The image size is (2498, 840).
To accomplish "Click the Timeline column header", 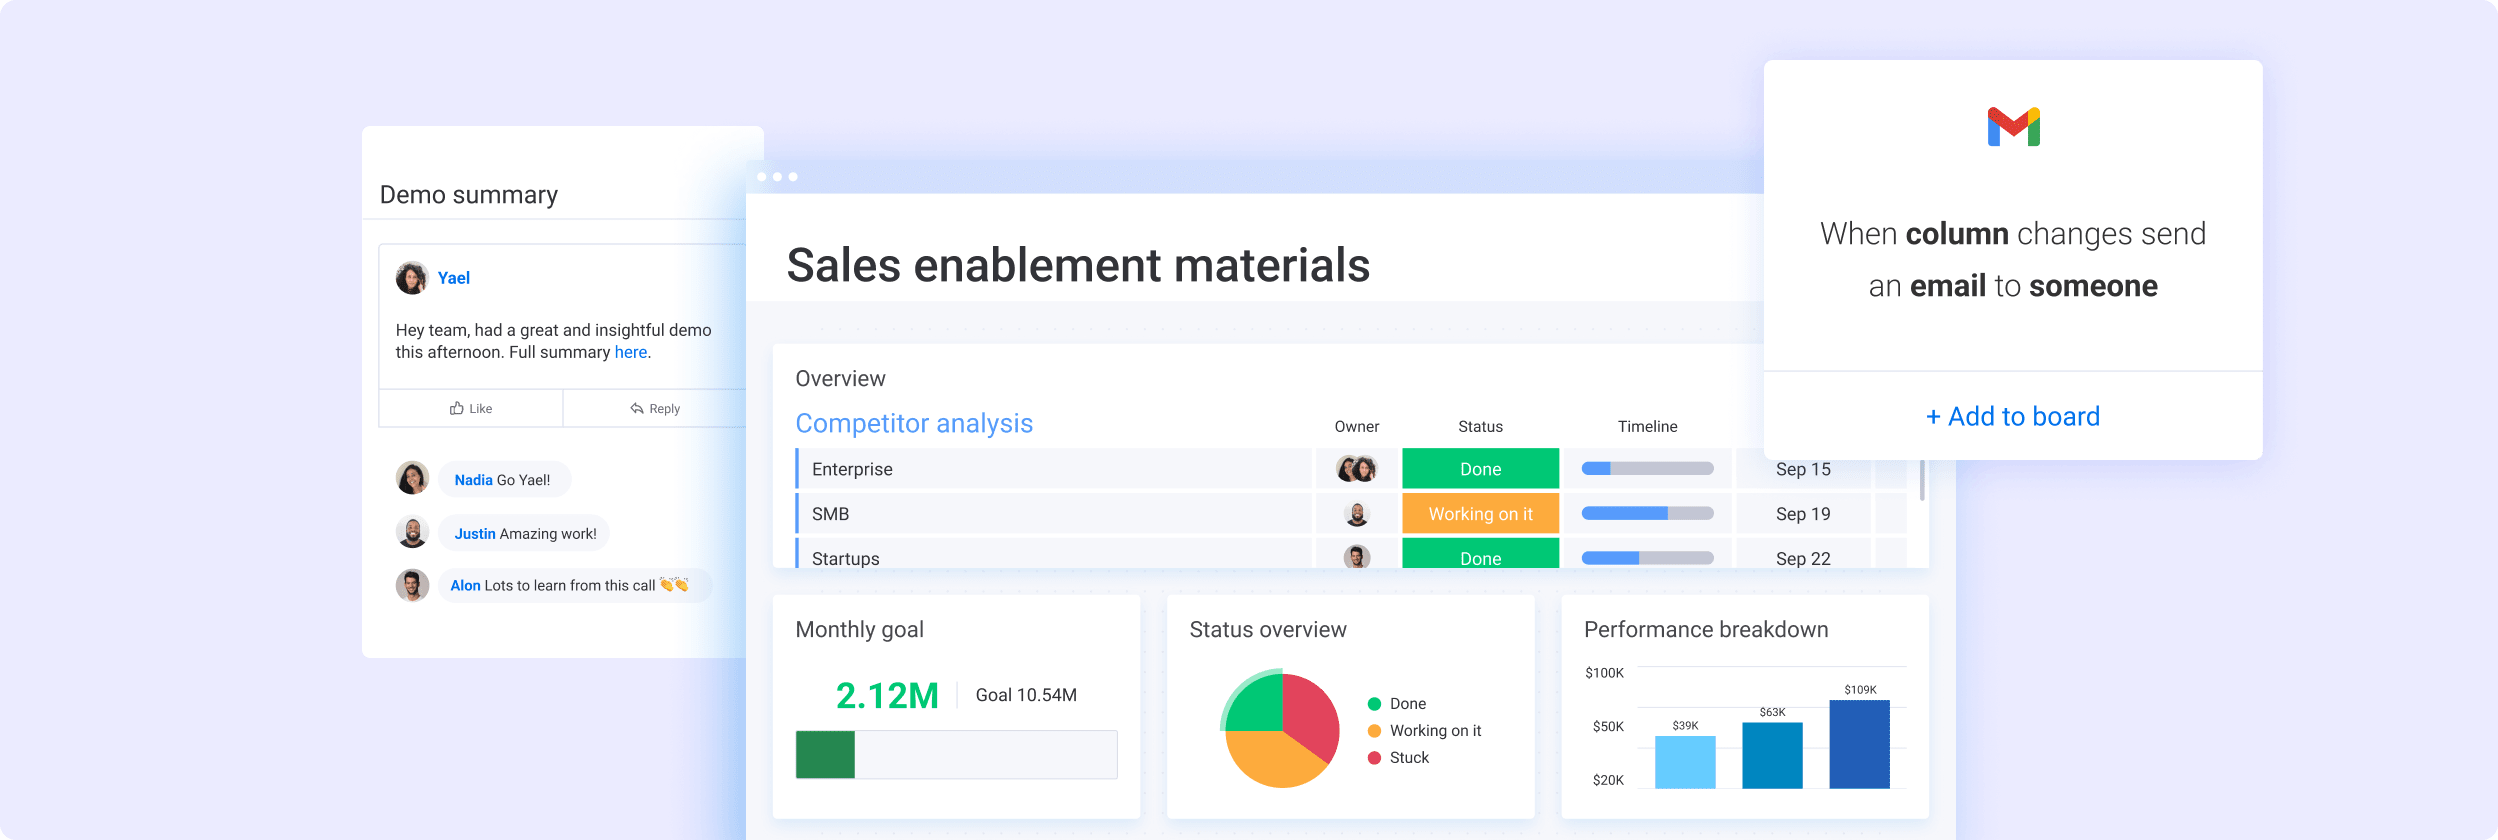I will point(1647,427).
